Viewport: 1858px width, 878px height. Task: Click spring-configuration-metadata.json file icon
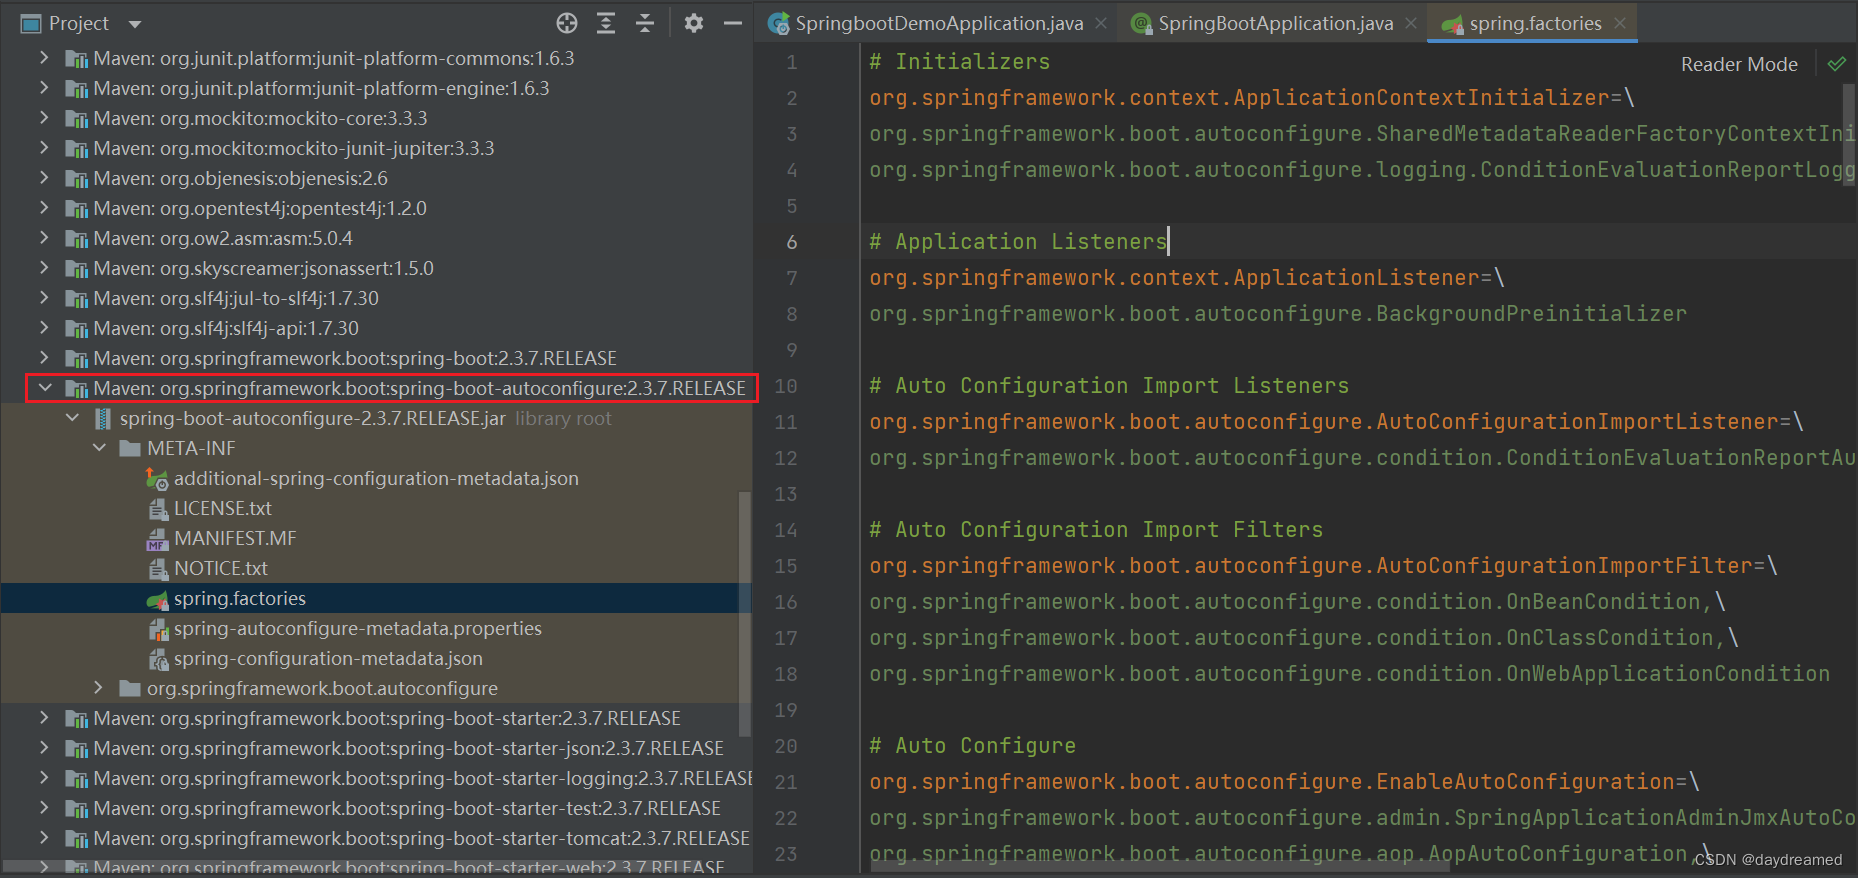pyautogui.click(x=158, y=659)
